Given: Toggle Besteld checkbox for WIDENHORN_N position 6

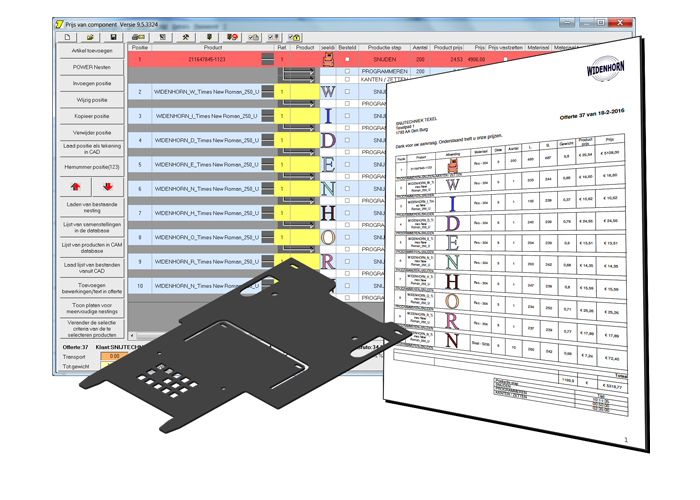Looking at the screenshot, I should (x=347, y=188).
